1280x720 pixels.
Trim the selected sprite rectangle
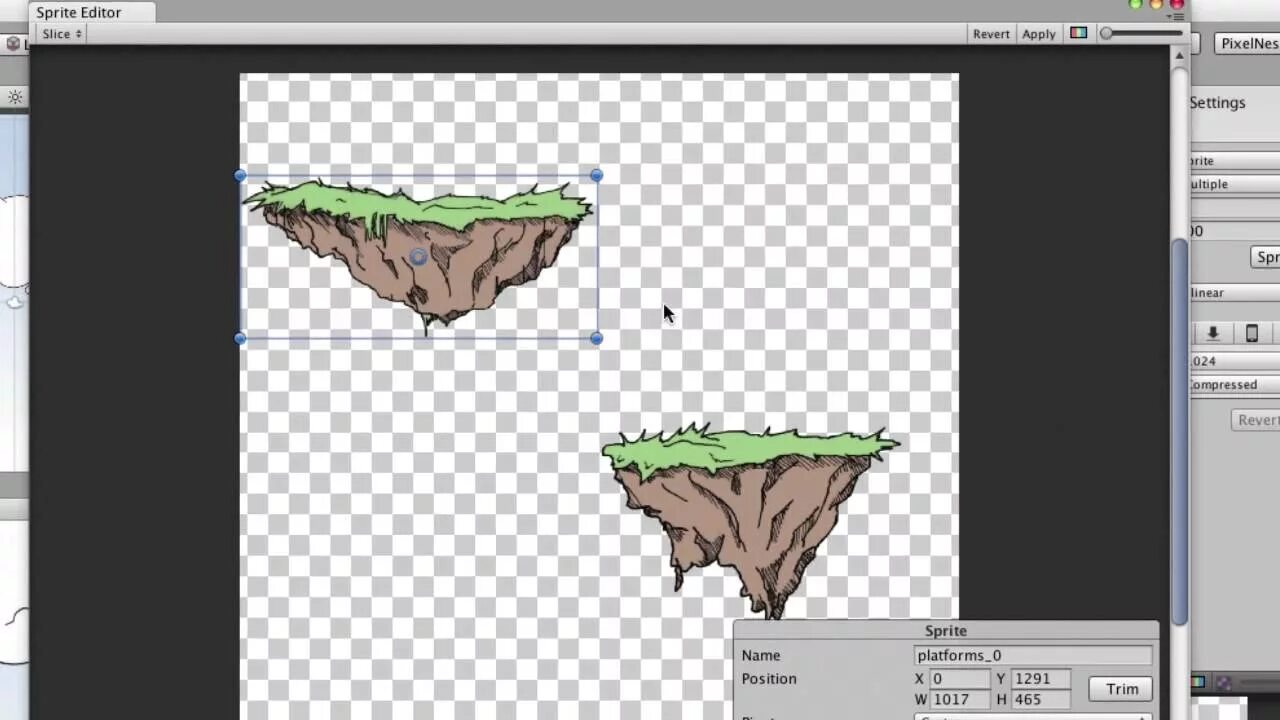[1121, 689]
